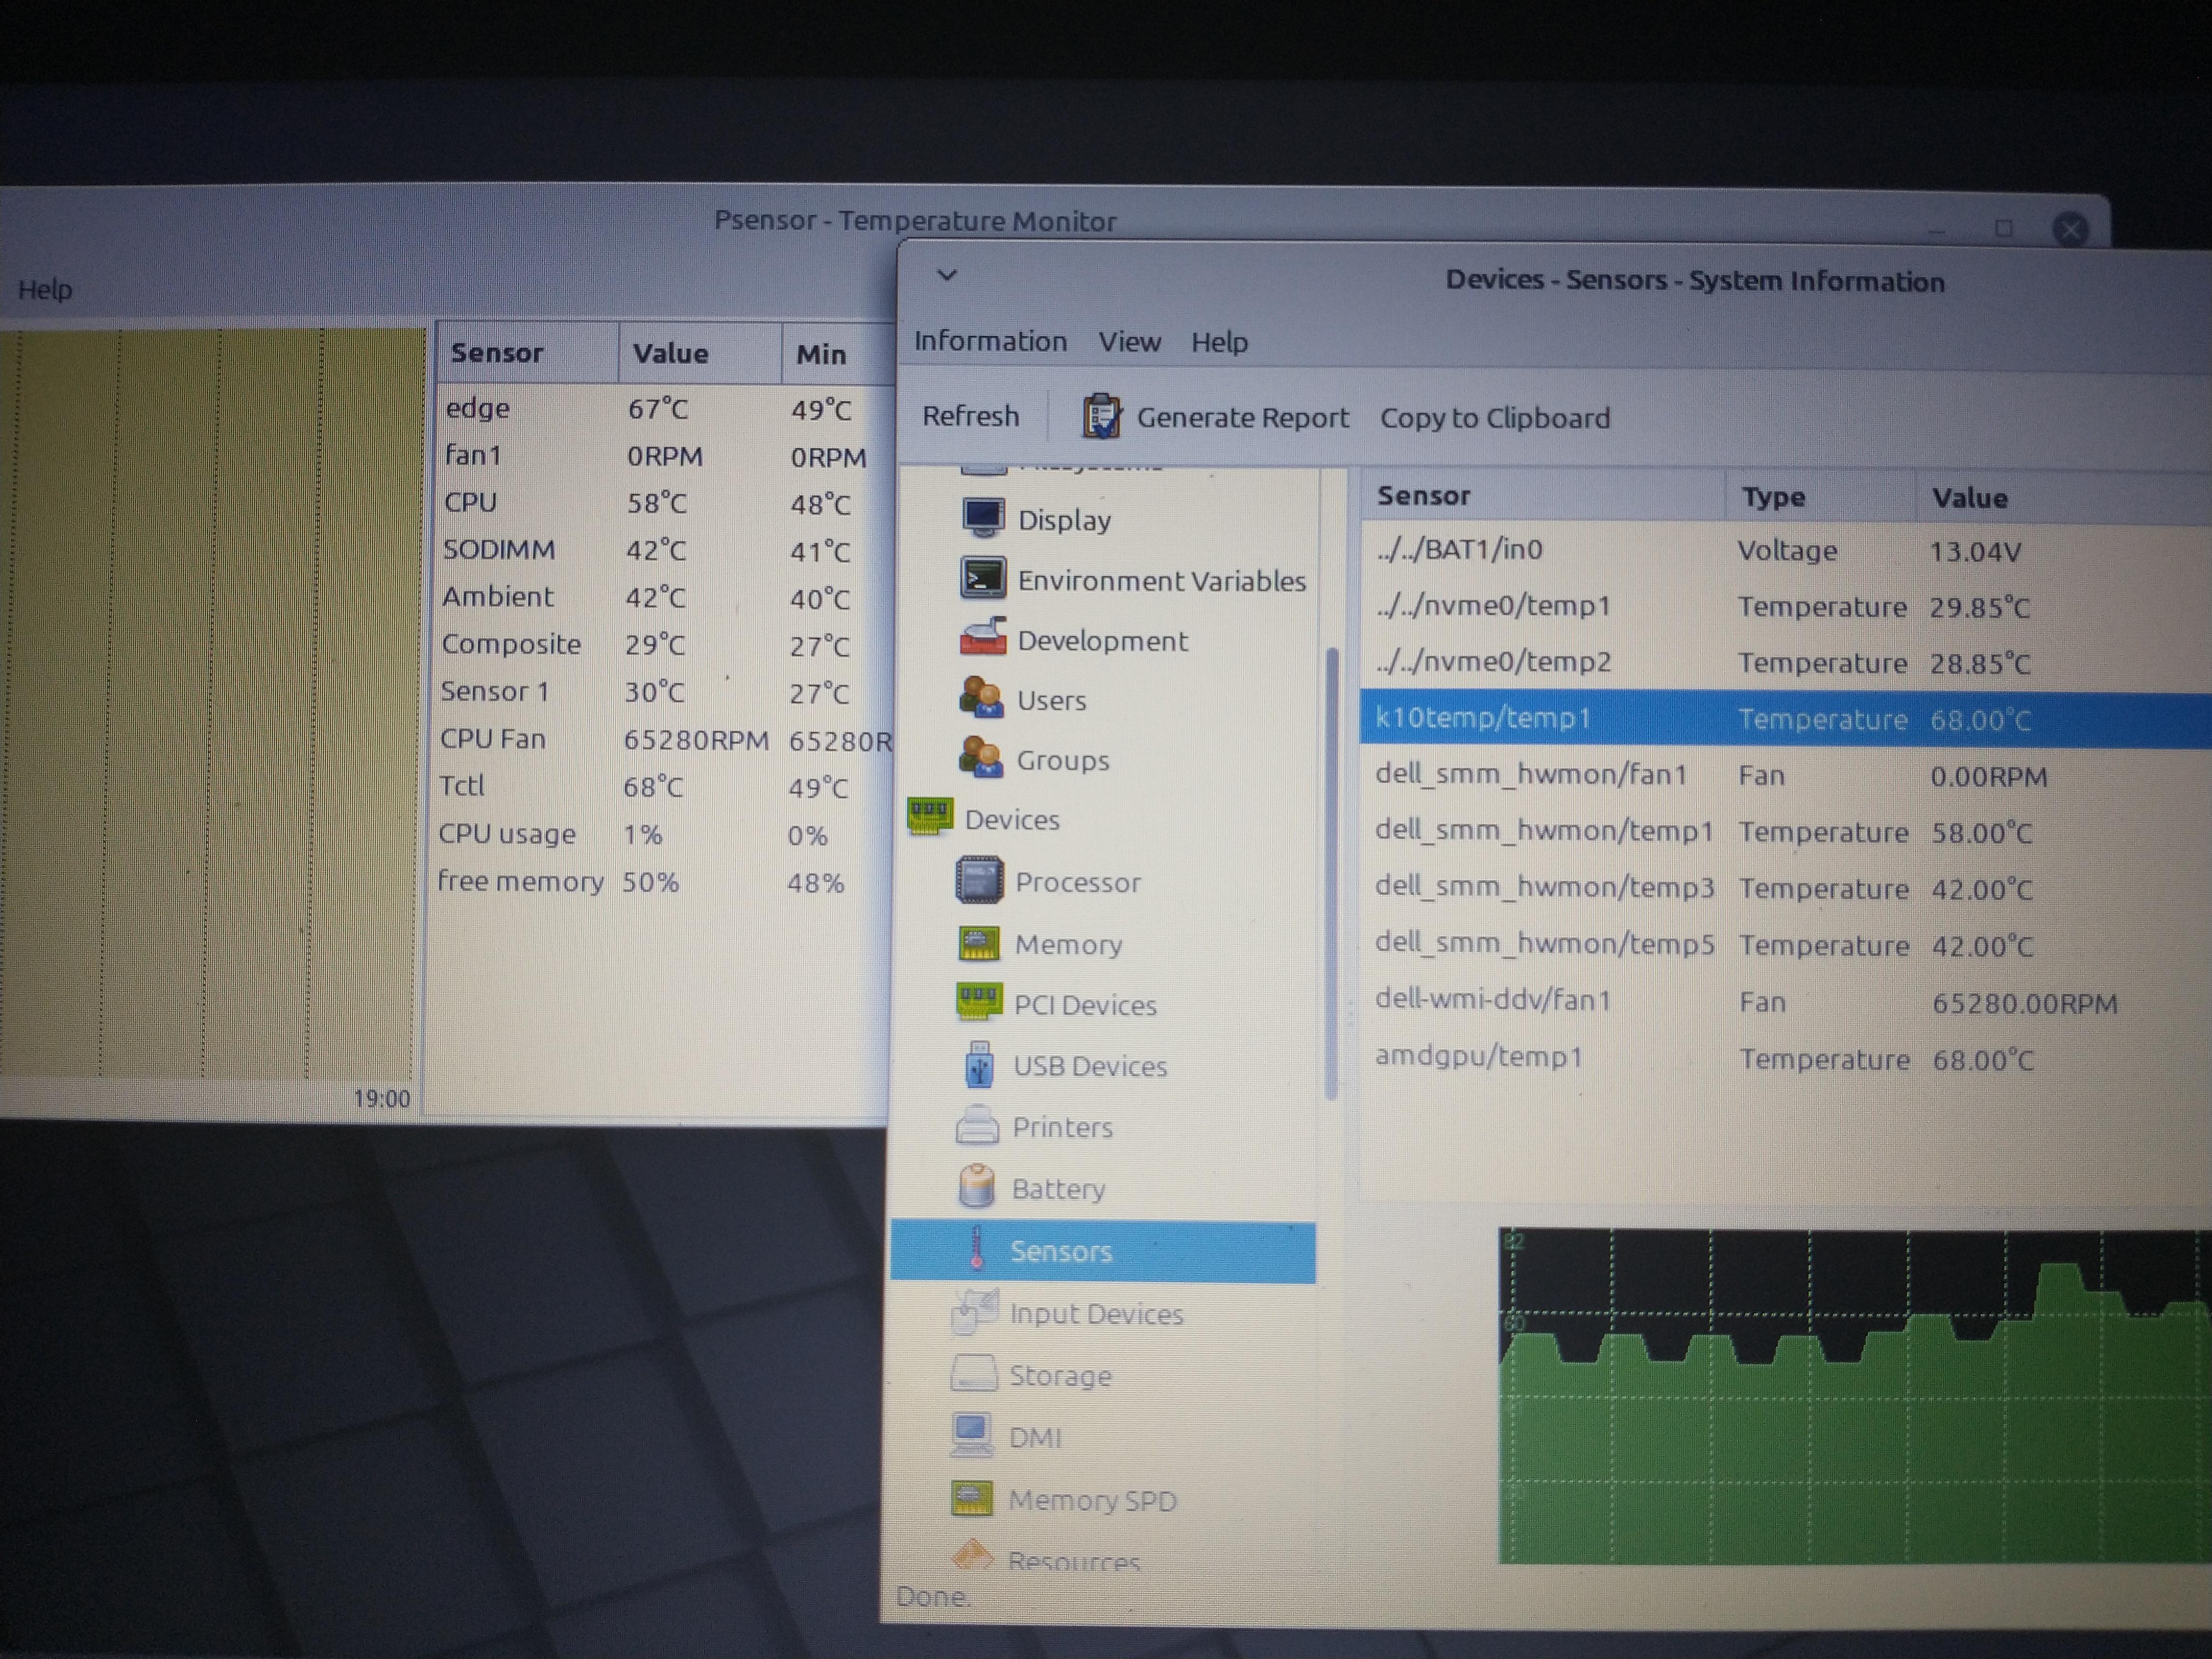Click the chevron dropdown in the title bar
The width and height of the screenshot is (2212, 1659).
point(947,275)
